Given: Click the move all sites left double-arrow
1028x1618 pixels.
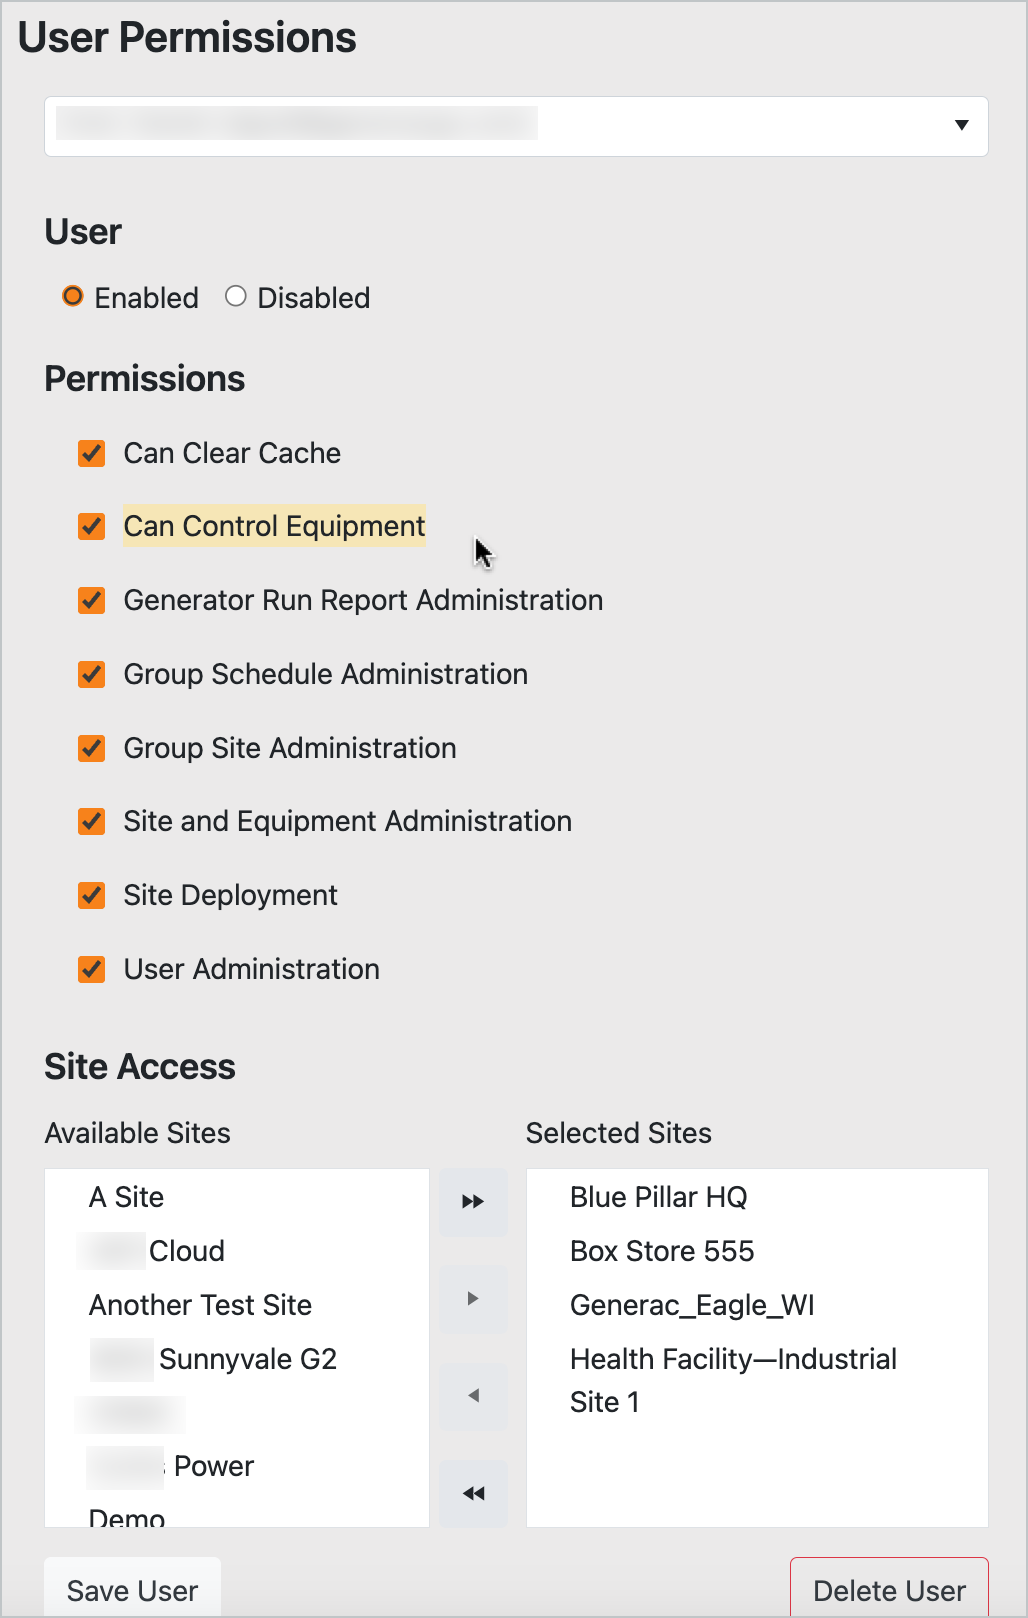Looking at the screenshot, I should click(473, 1493).
